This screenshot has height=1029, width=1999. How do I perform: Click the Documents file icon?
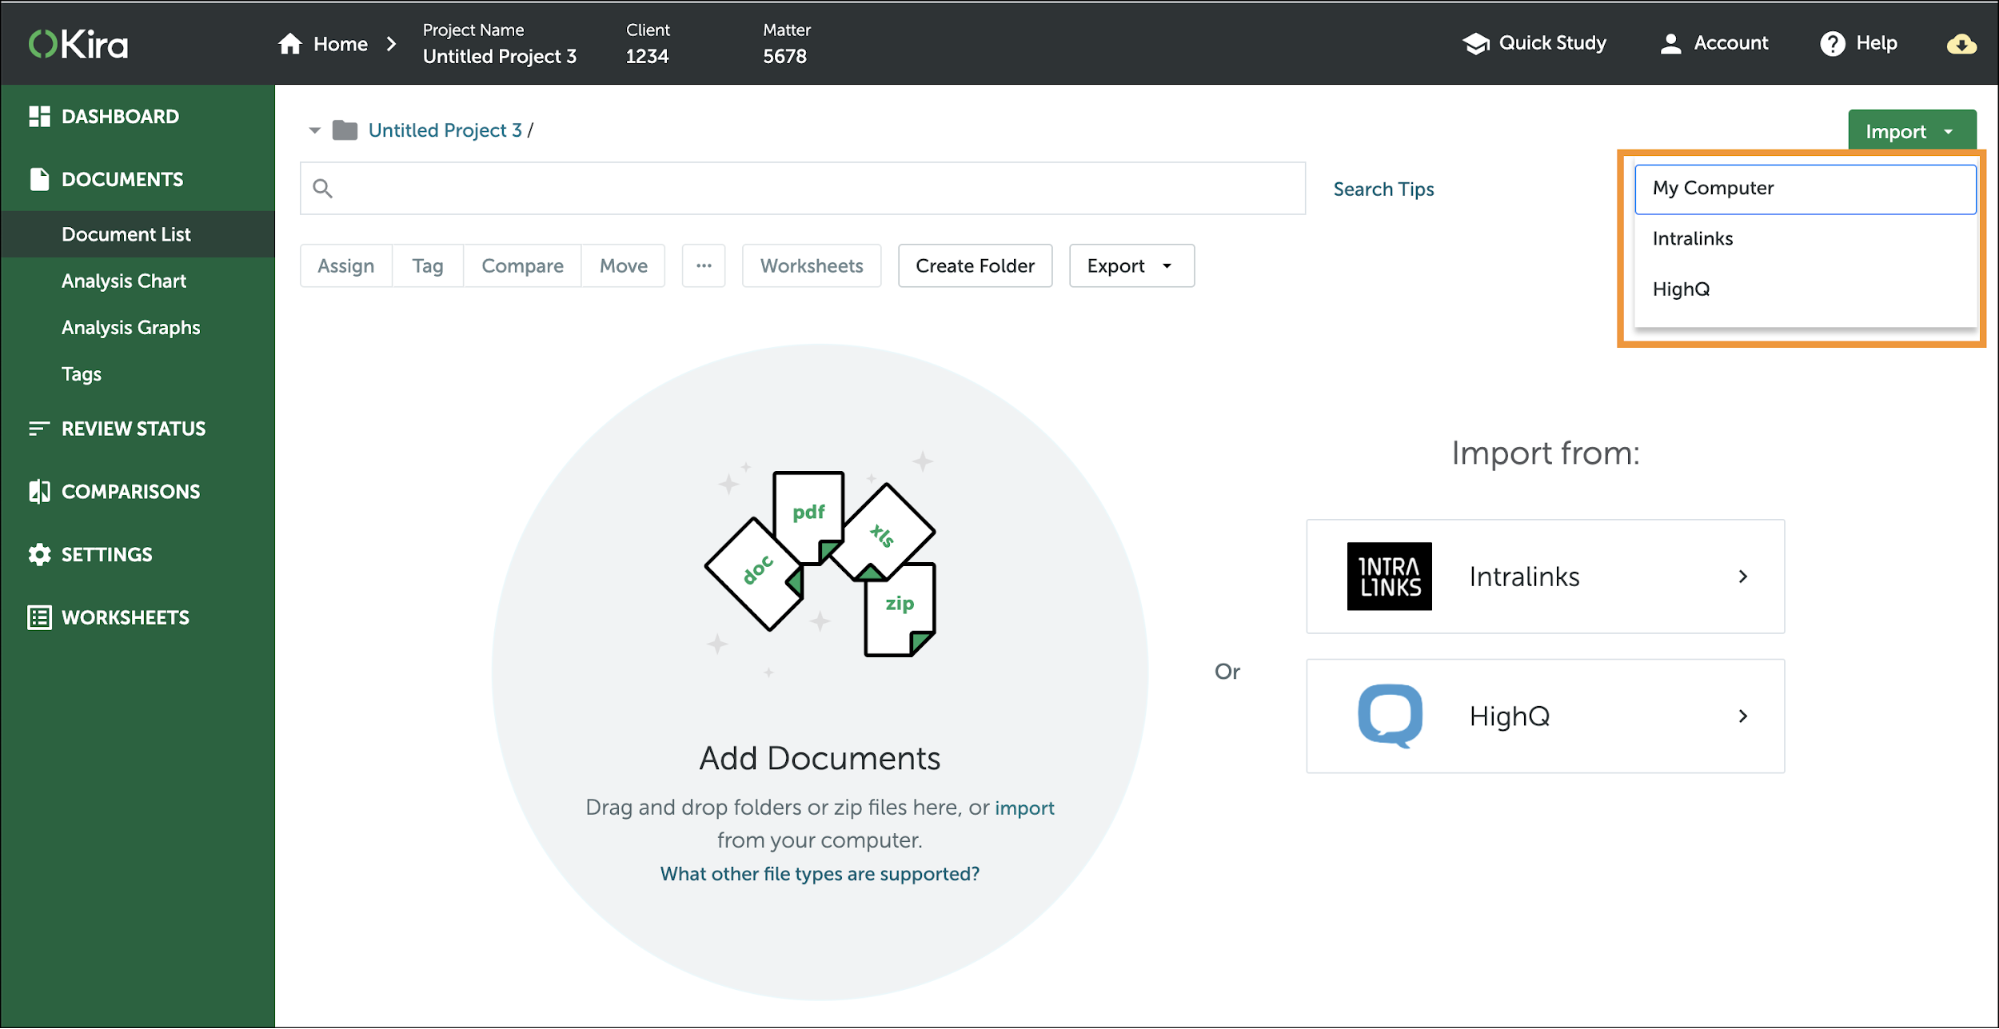39,179
